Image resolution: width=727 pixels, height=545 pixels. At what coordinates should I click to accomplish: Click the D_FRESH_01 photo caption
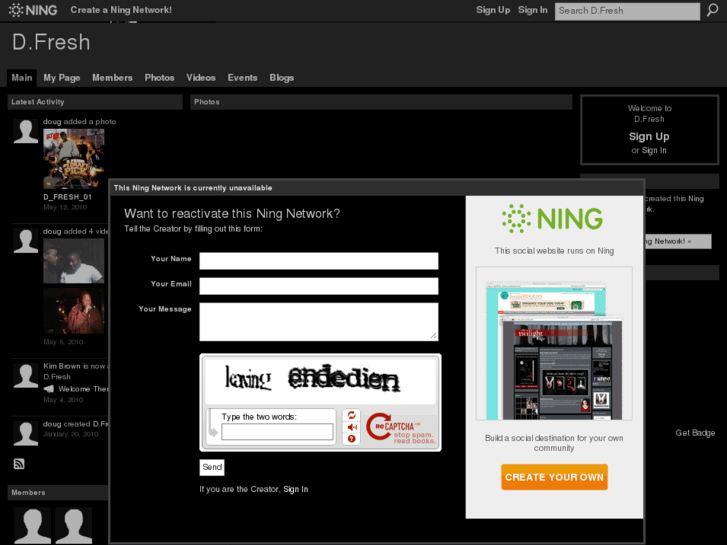pyautogui.click(x=68, y=197)
